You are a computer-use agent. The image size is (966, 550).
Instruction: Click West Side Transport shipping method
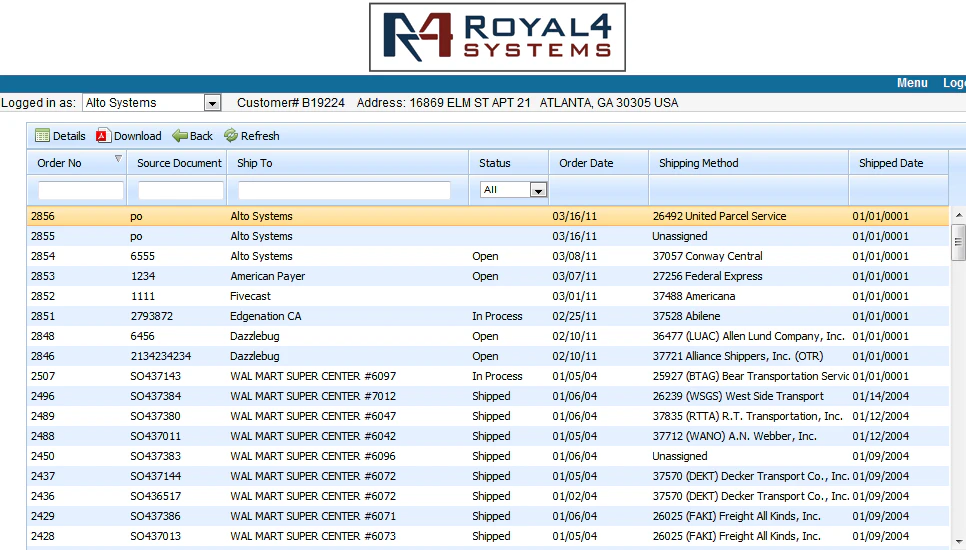(738, 397)
